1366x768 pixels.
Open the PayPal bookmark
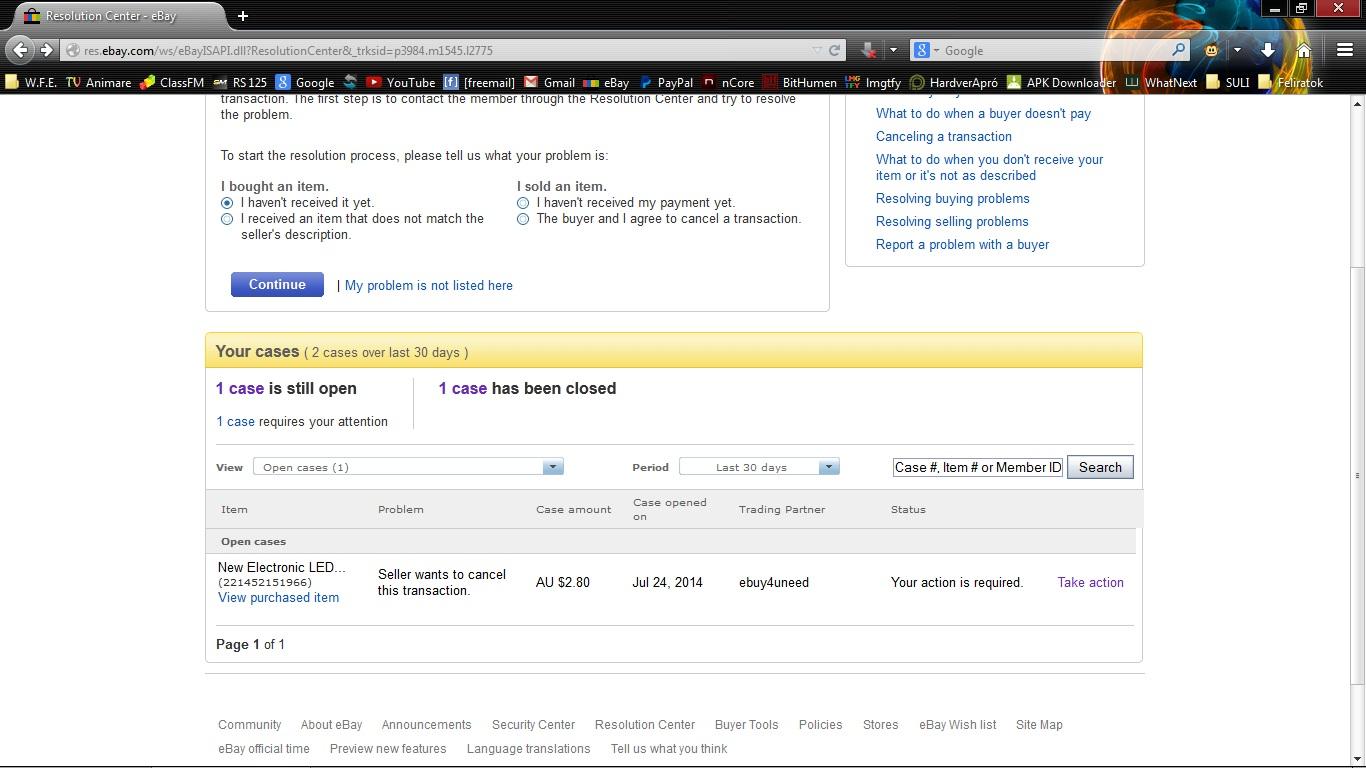665,82
